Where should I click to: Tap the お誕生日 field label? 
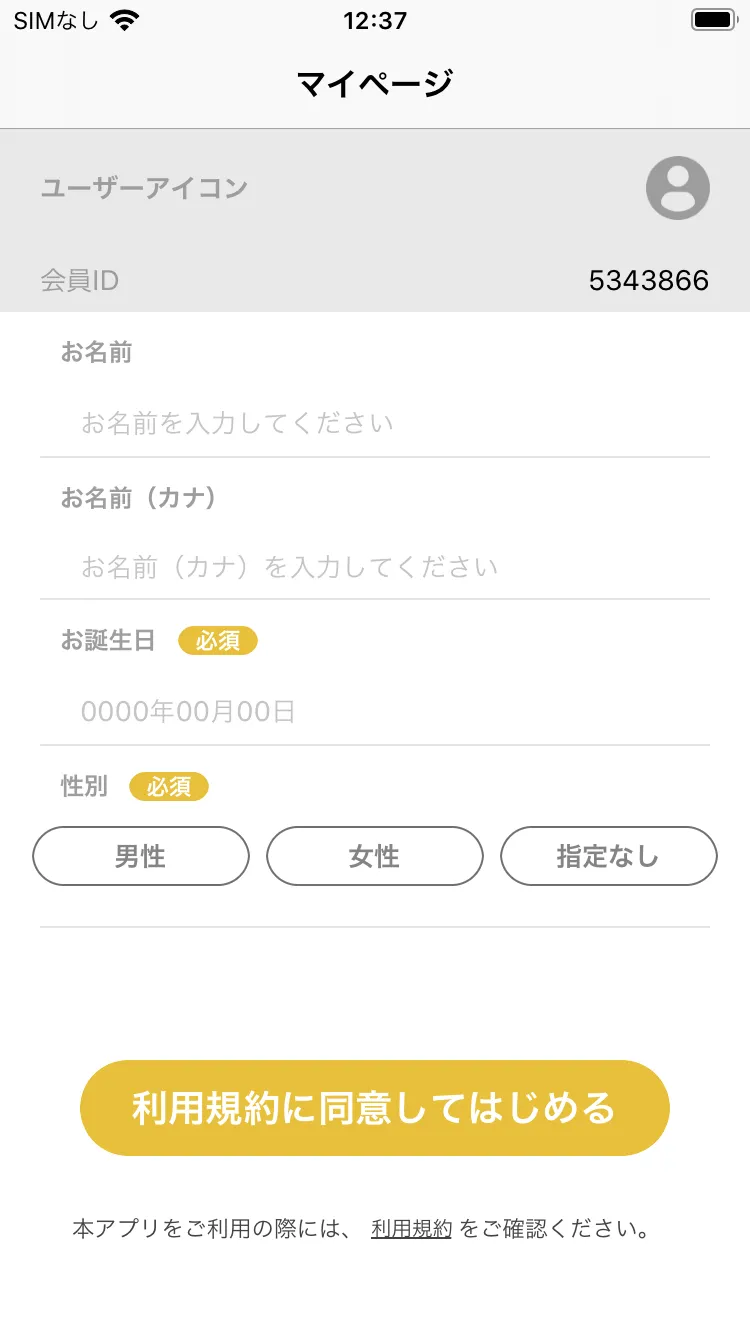pyautogui.click(x=108, y=641)
